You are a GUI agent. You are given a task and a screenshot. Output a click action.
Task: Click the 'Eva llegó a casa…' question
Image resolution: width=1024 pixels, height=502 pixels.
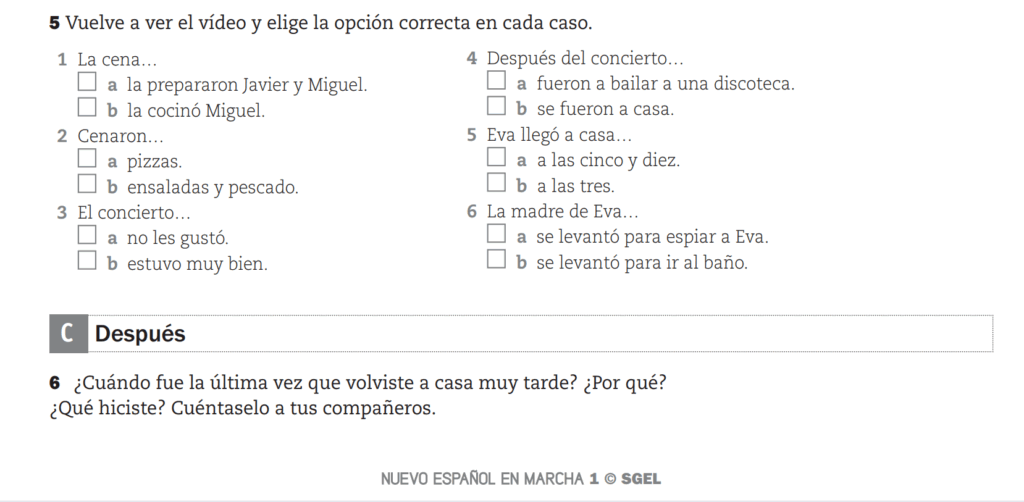coord(560,135)
